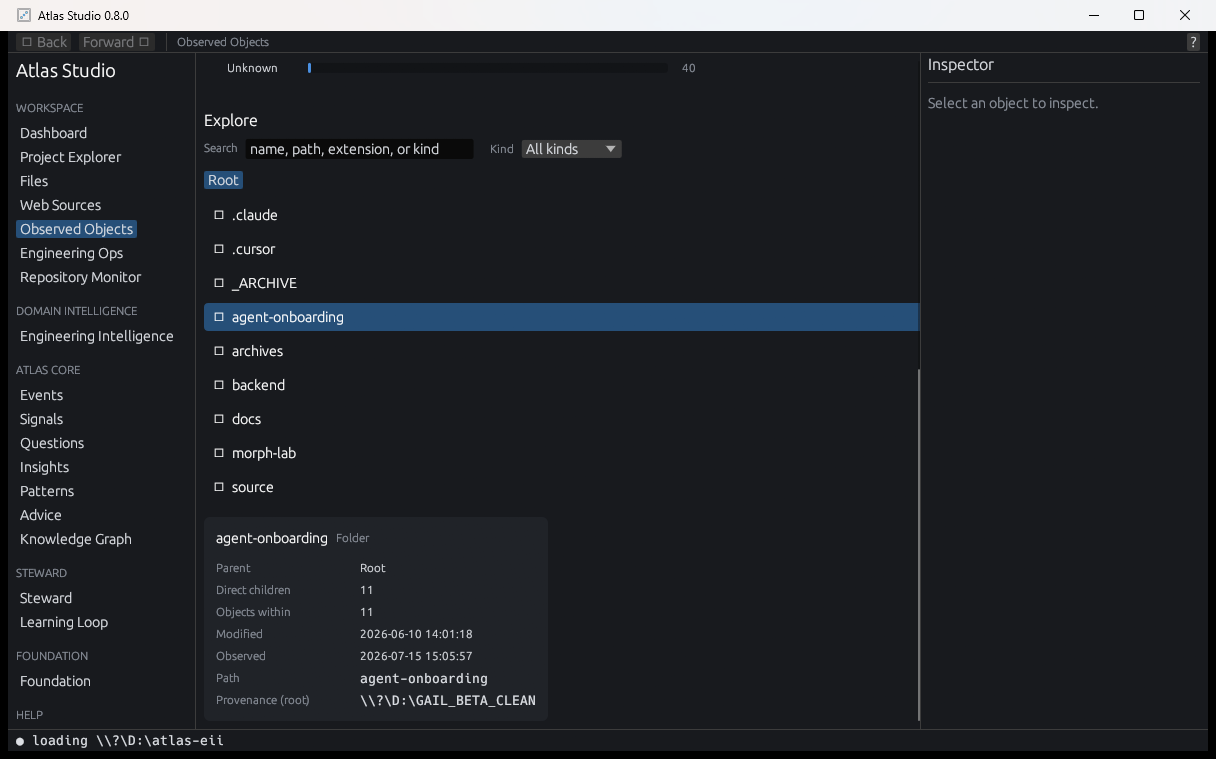Click the Explore list vertical scrollbar
1216x759 pixels.
click(x=918, y=544)
